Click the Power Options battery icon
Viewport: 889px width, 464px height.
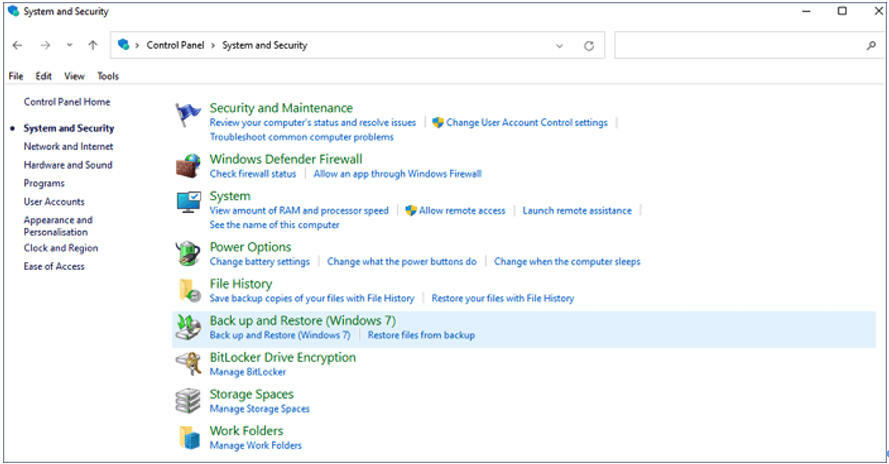pyautogui.click(x=188, y=253)
